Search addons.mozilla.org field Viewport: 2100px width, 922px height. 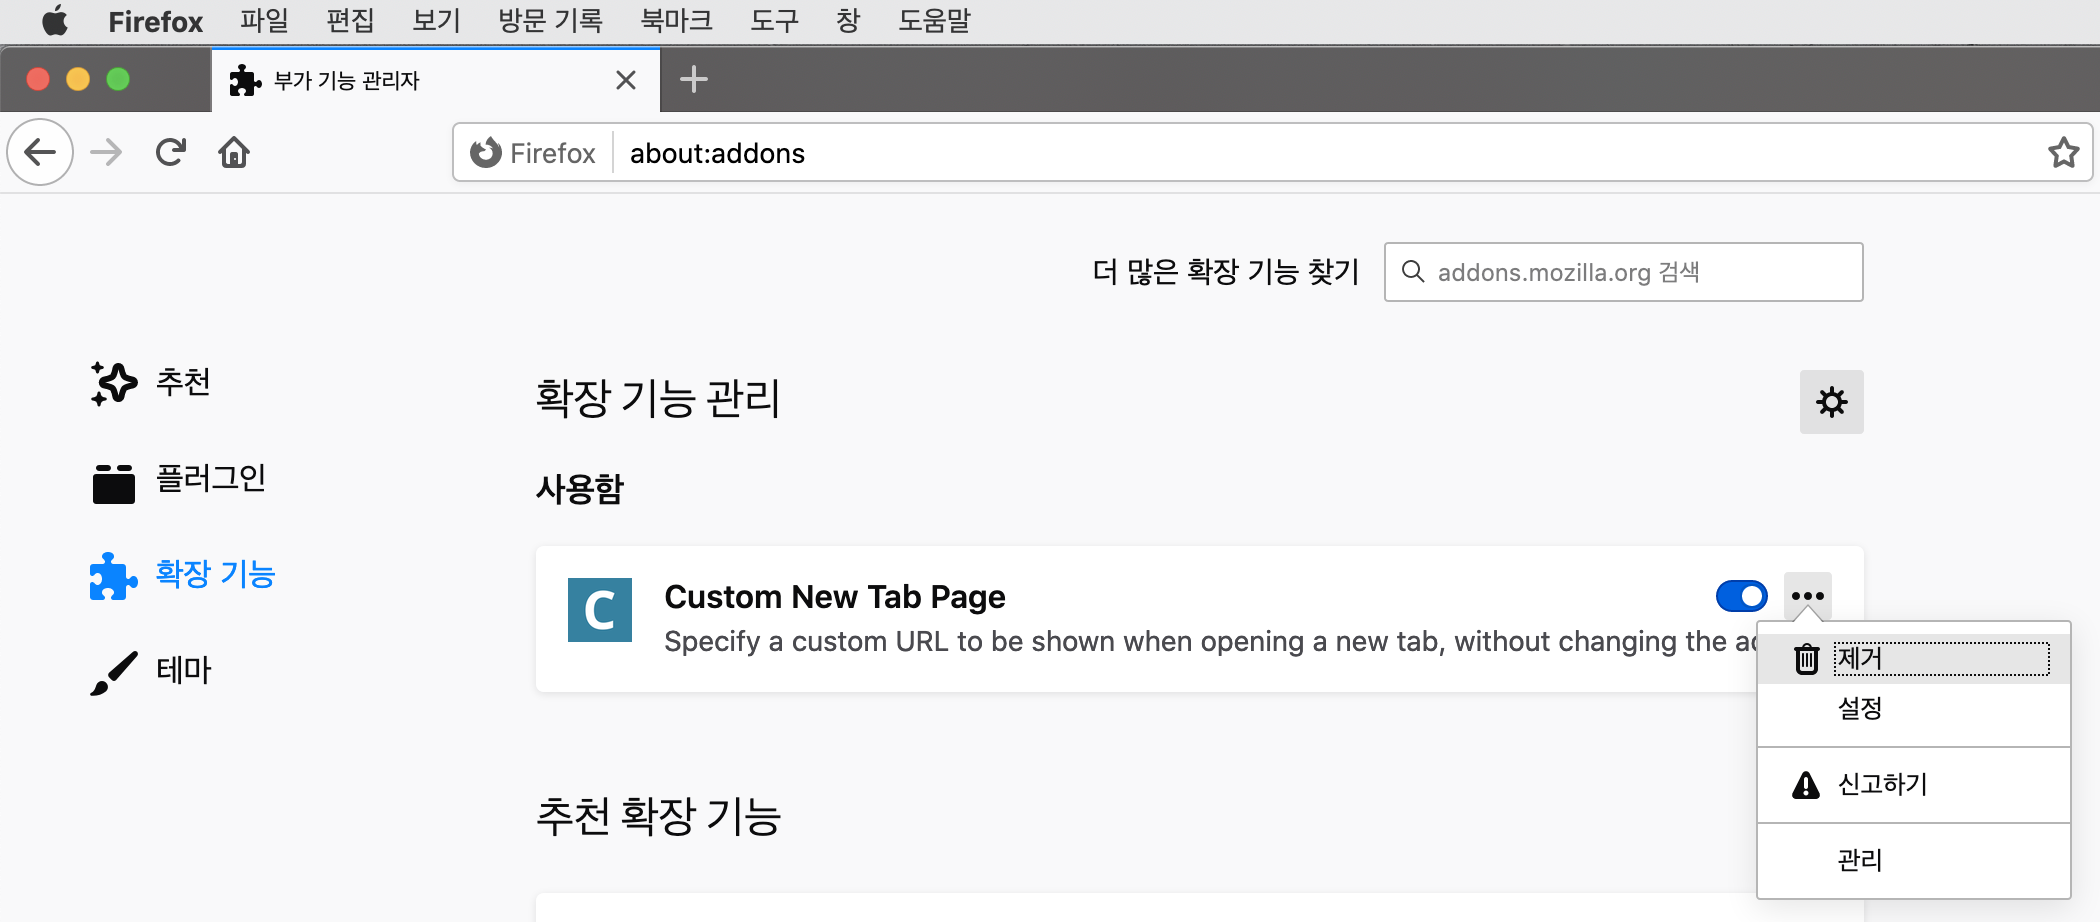tap(1623, 272)
